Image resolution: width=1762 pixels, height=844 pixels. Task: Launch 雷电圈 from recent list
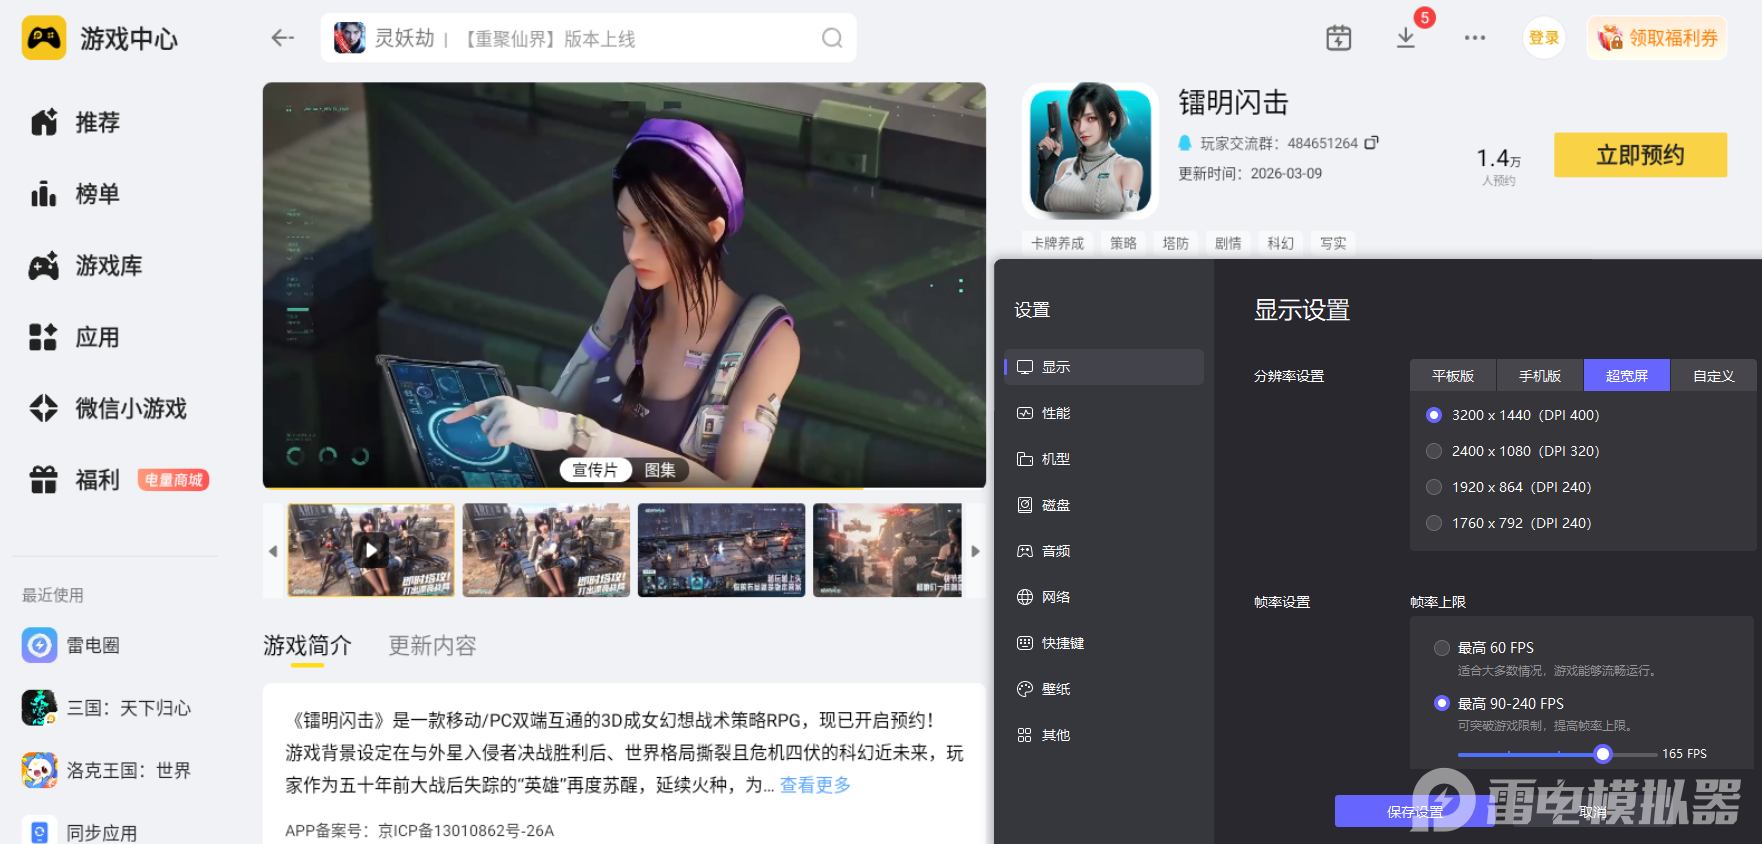pos(71,645)
